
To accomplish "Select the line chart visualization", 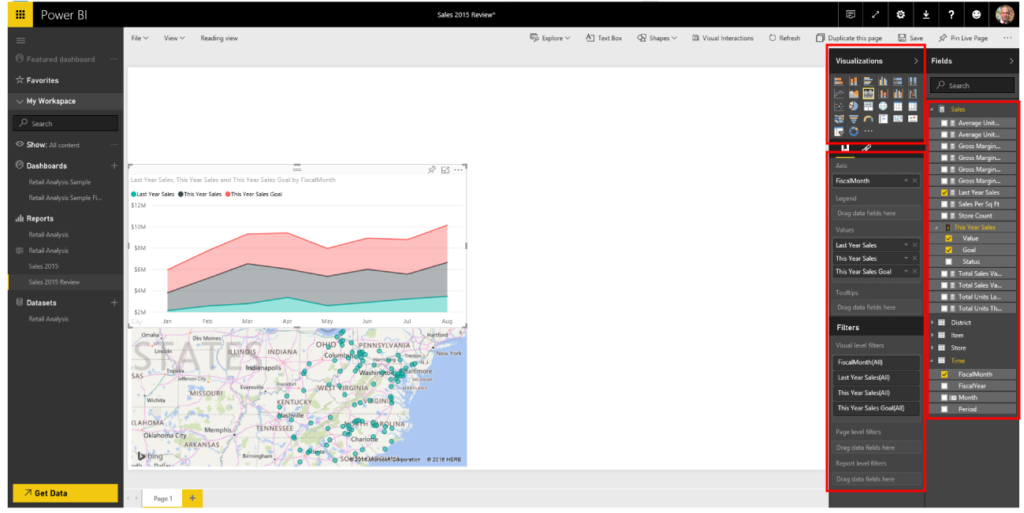I will click(x=839, y=93).
